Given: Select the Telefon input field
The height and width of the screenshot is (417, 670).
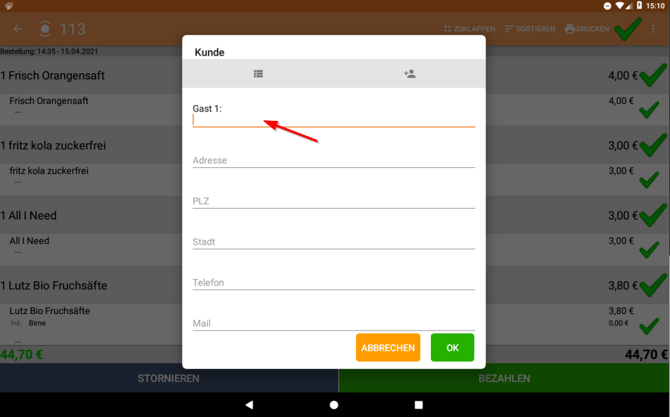Looking at the screenshot, I should coord(334,282).
